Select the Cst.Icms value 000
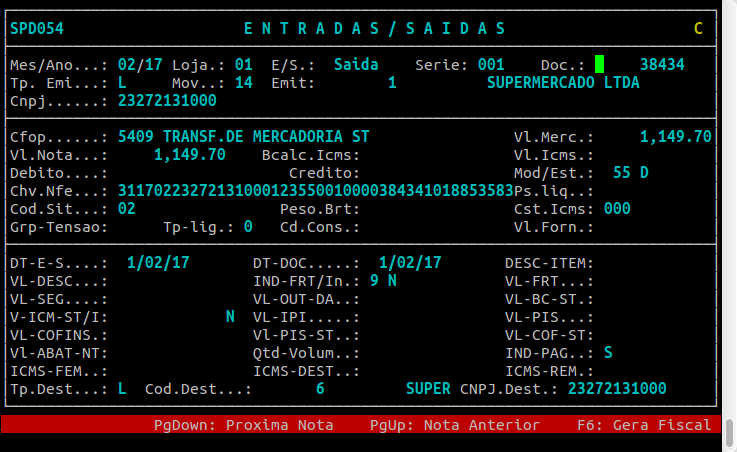 point(617,208)
